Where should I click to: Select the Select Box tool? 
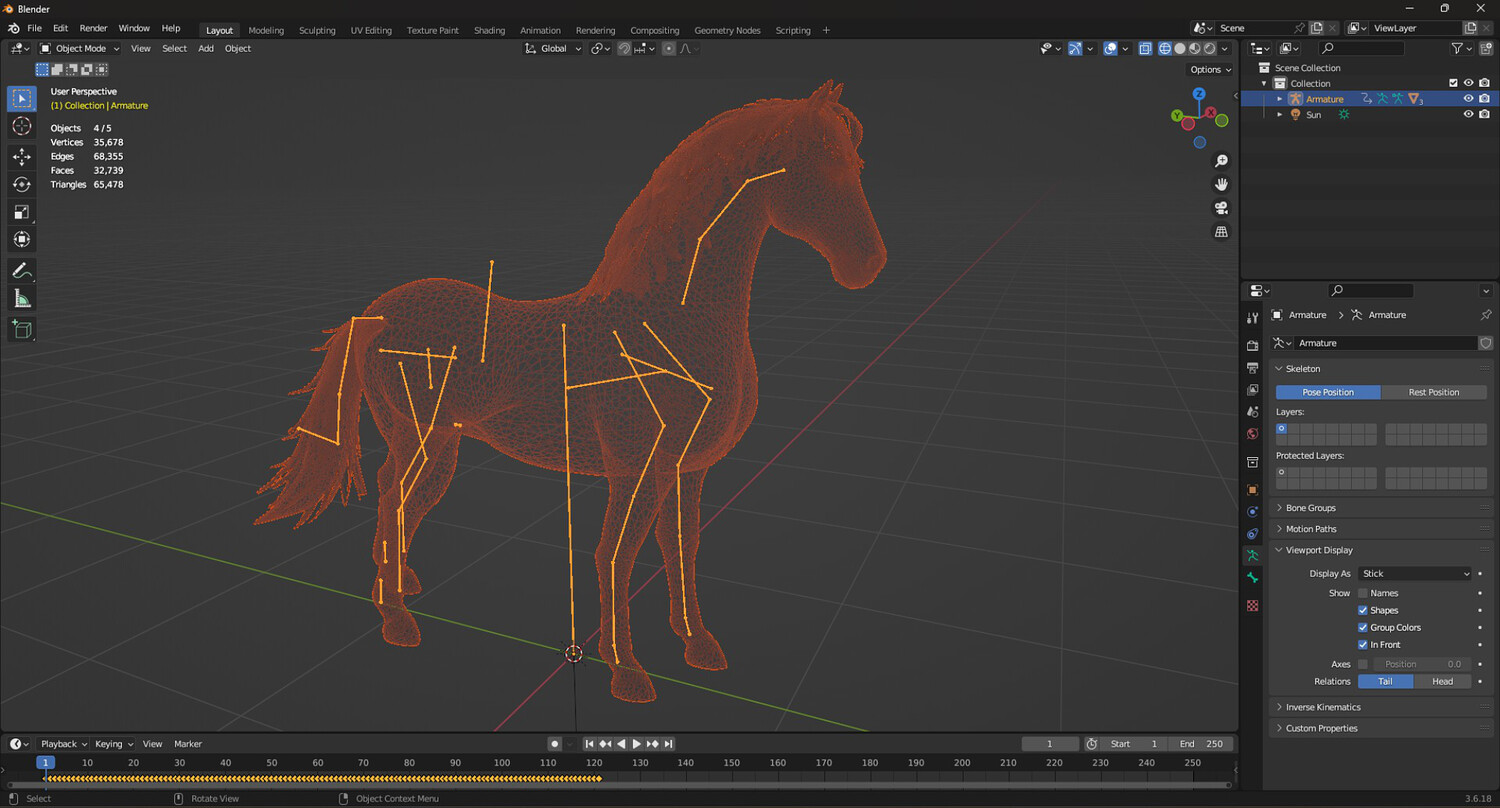(x=22, y=99)
